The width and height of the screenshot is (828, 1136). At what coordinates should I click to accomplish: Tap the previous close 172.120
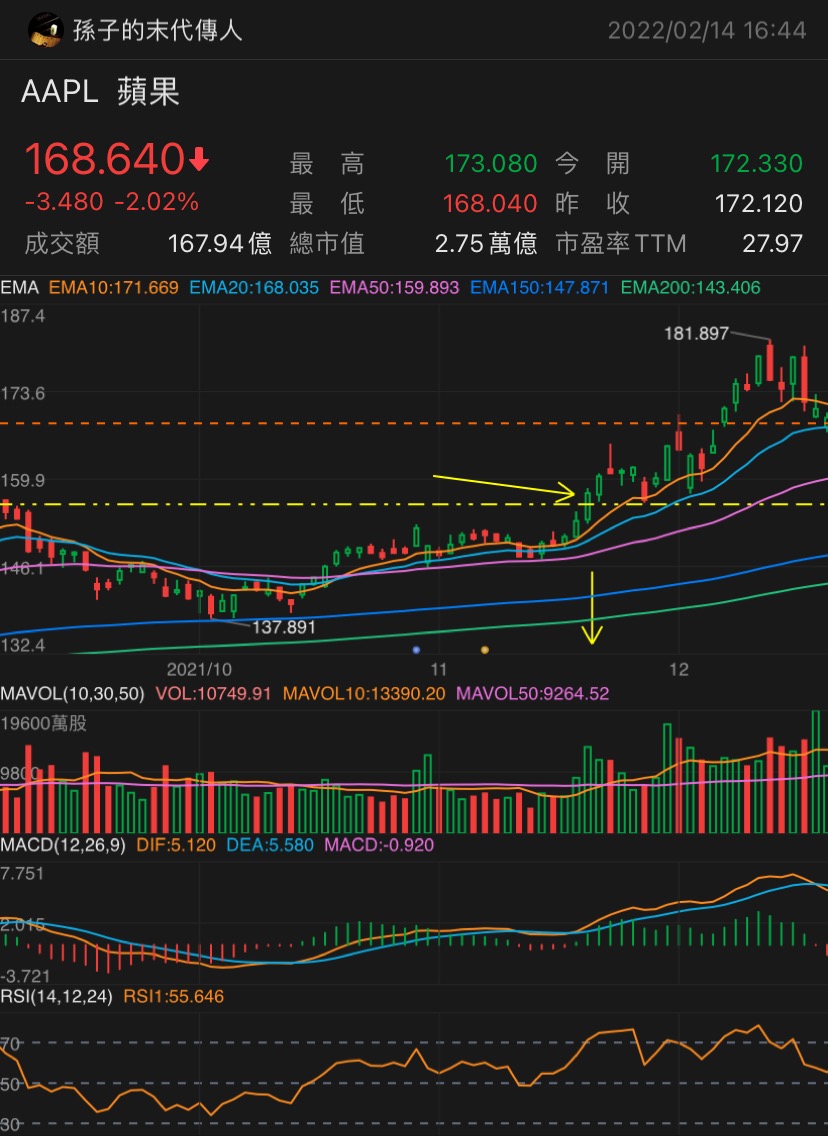point(758,203)
